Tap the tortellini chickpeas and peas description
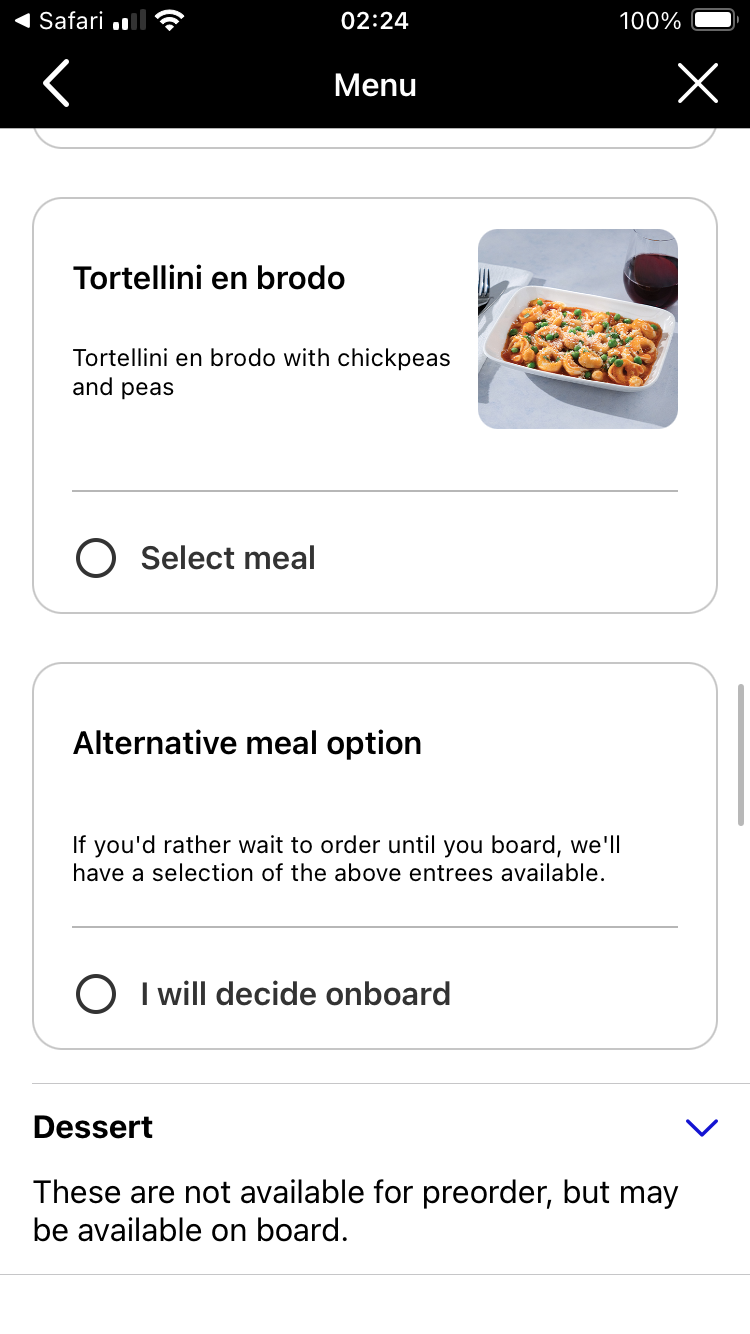Image resolution: width=750 pixels, height=1334 pixels. [x=261, y=372]
